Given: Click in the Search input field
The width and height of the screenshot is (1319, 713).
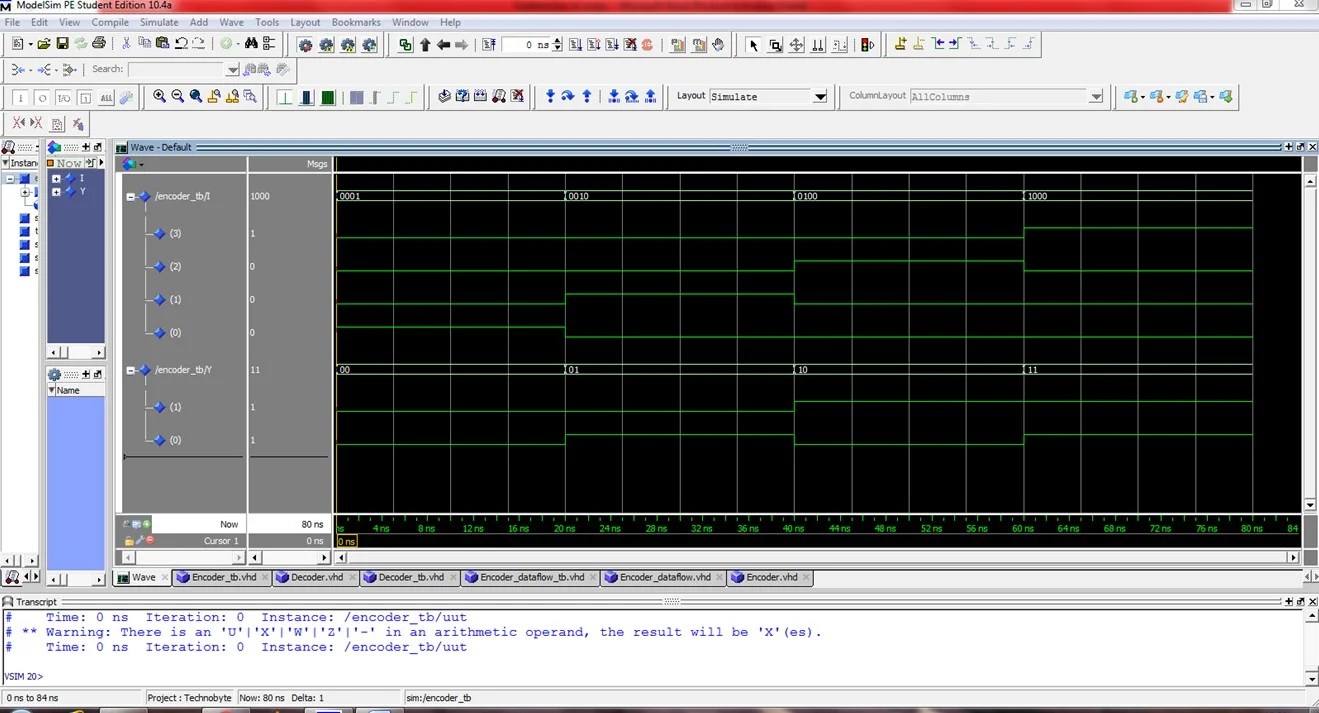Looking at the screenshot, I should pos(177,70).
